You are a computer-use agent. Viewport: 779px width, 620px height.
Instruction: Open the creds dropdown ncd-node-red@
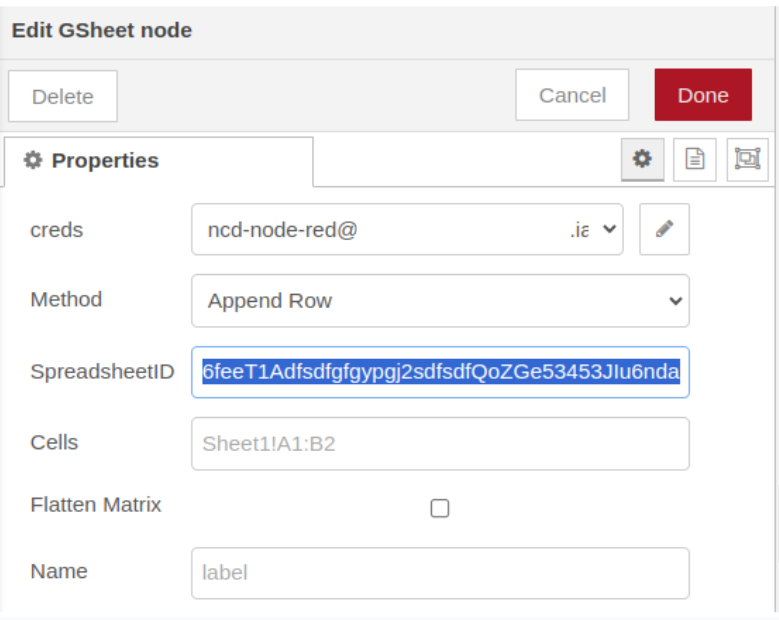click(407, 229)
